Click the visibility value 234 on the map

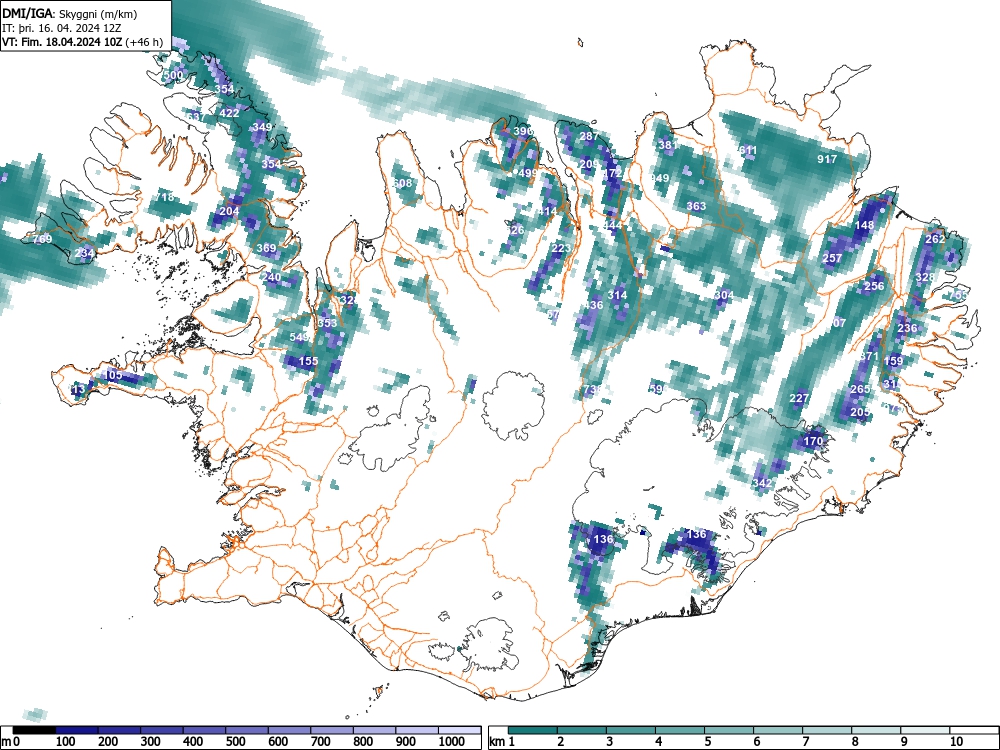(84, 253)
